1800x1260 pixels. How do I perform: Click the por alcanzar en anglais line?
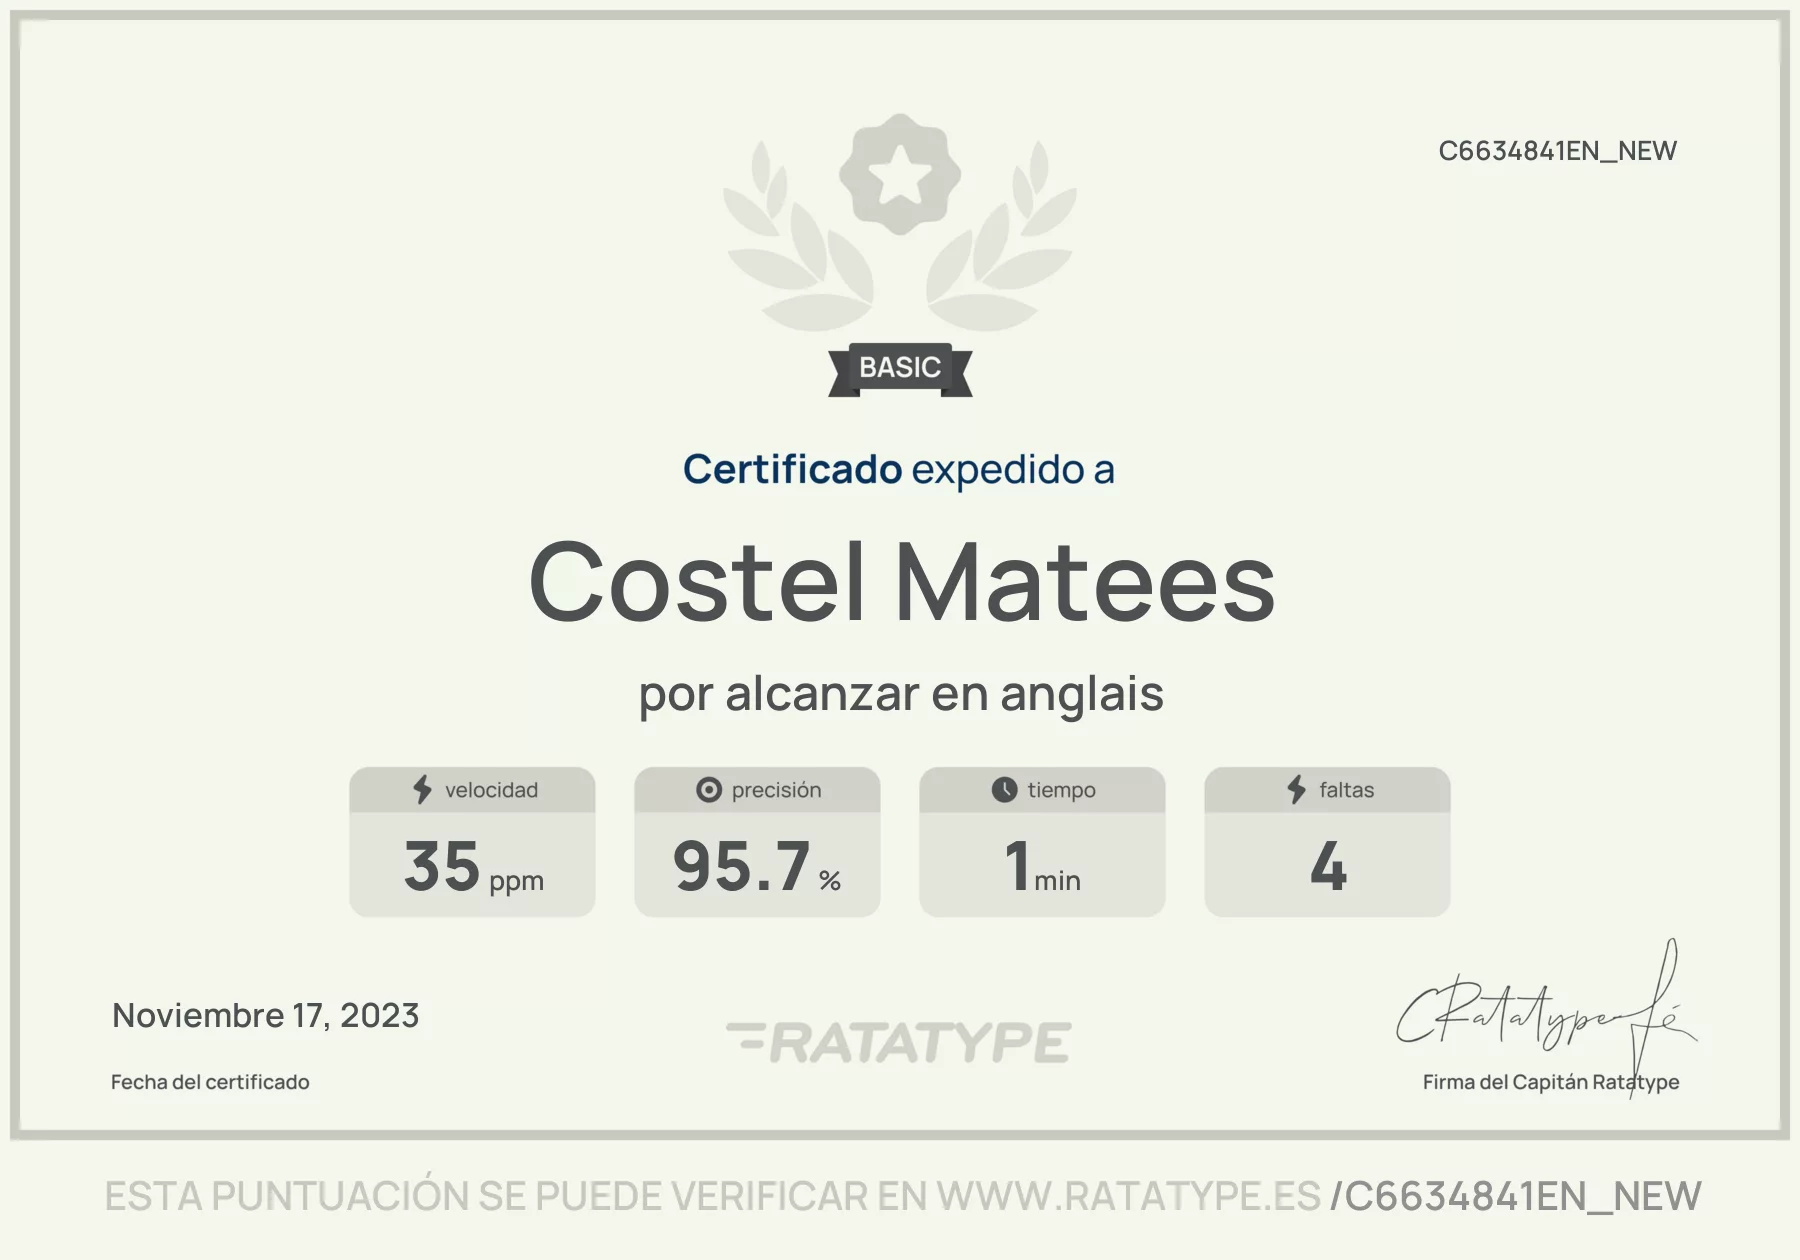tap(901, 694)
